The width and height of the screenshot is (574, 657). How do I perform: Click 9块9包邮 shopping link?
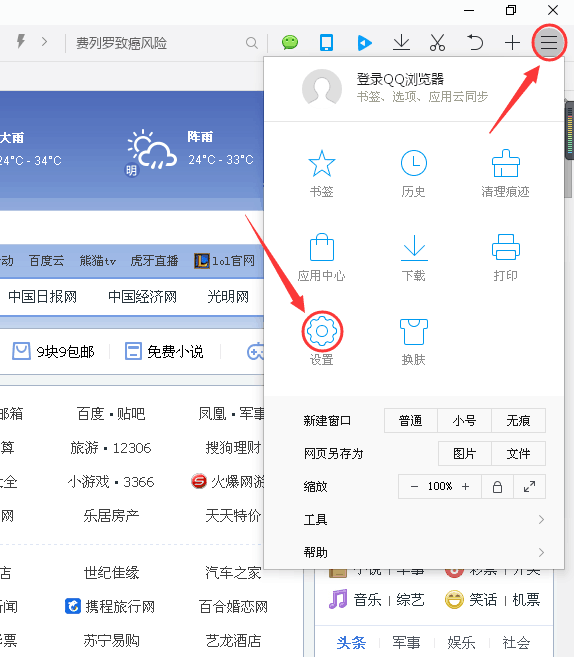(x=54, y=351)
